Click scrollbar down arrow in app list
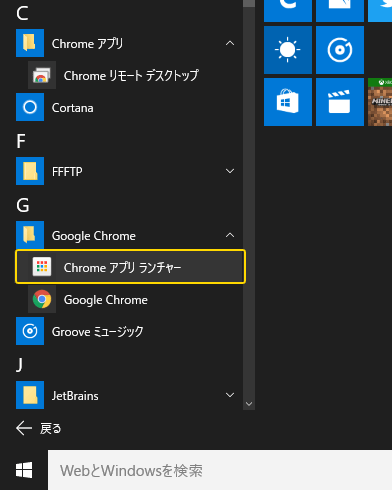The image size is (392, 490). click(x=249, y=404)
